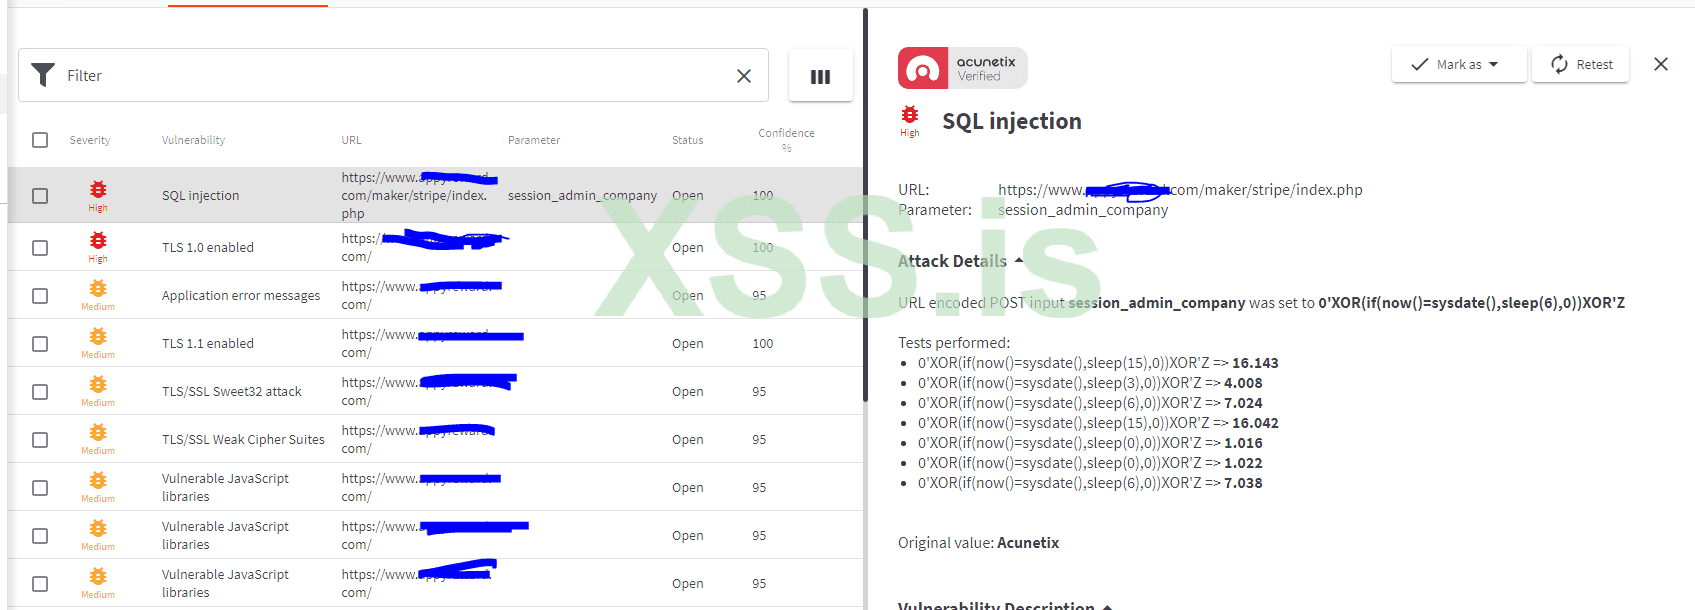Sort by URL column header

point(351,140)
